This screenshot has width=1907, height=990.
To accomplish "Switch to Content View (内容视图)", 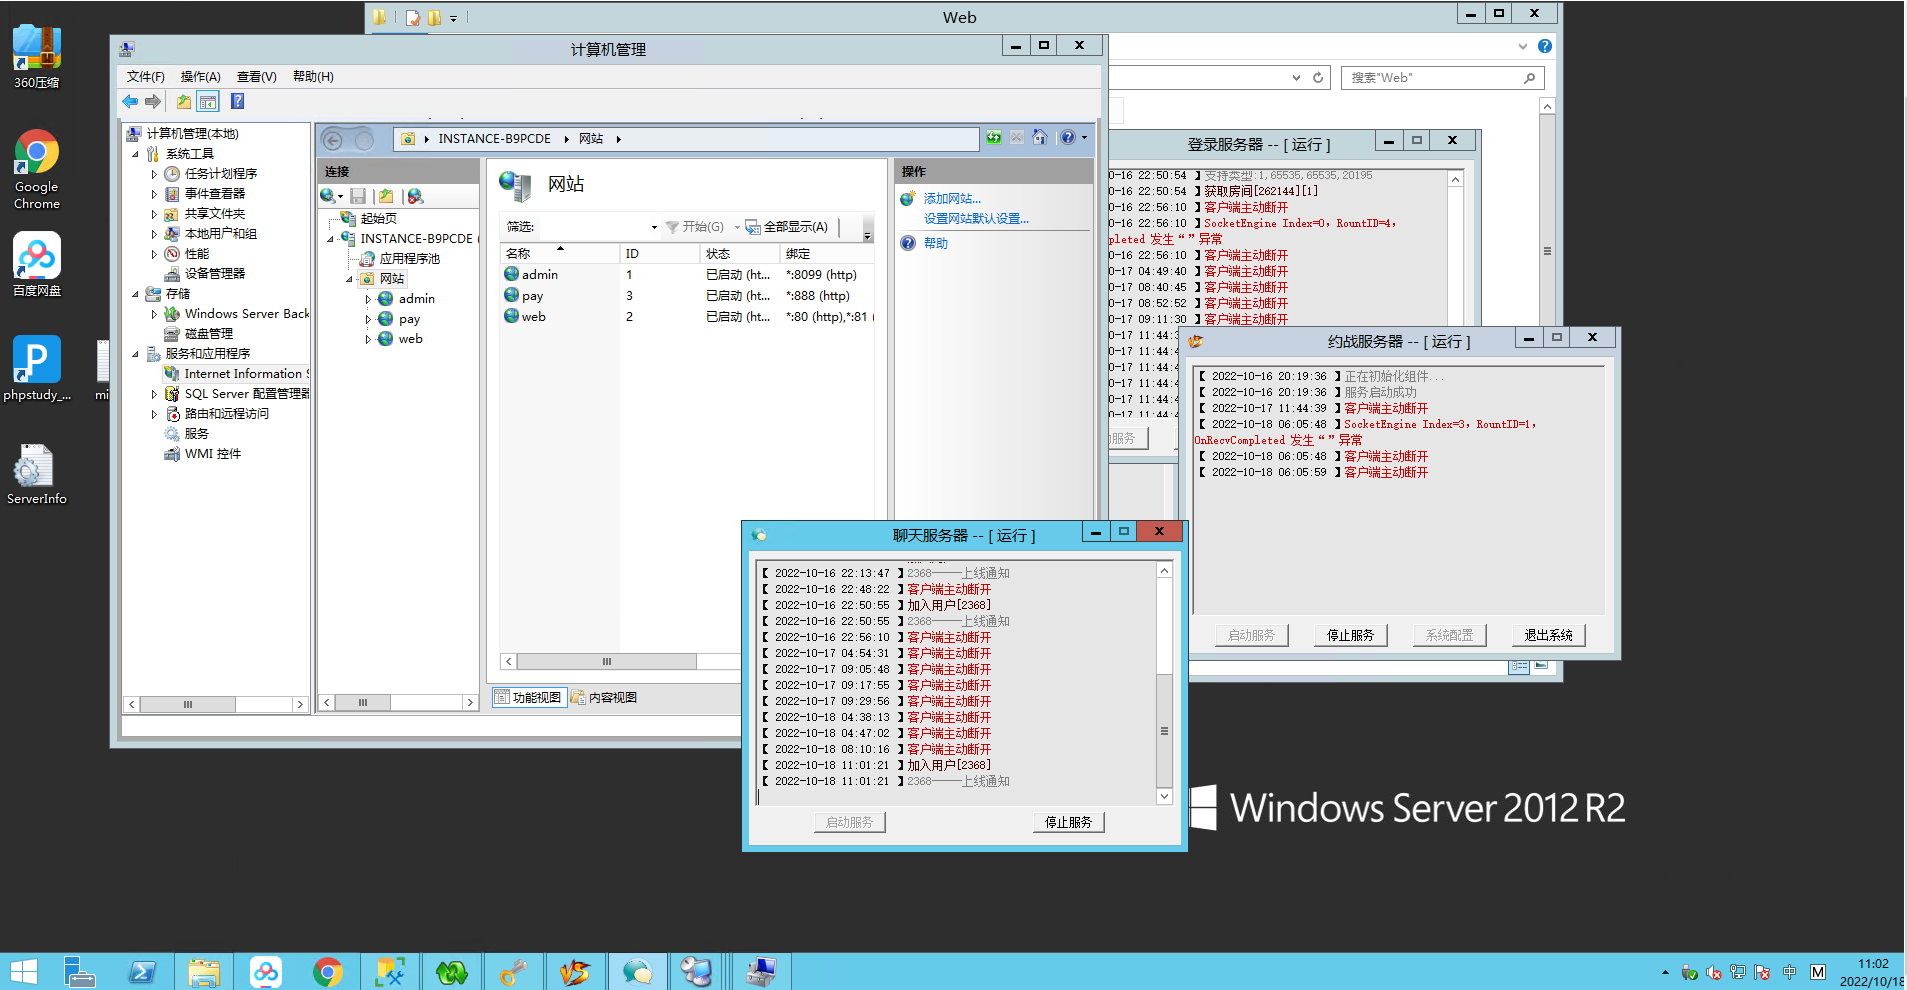I will [x=604, y=698].
